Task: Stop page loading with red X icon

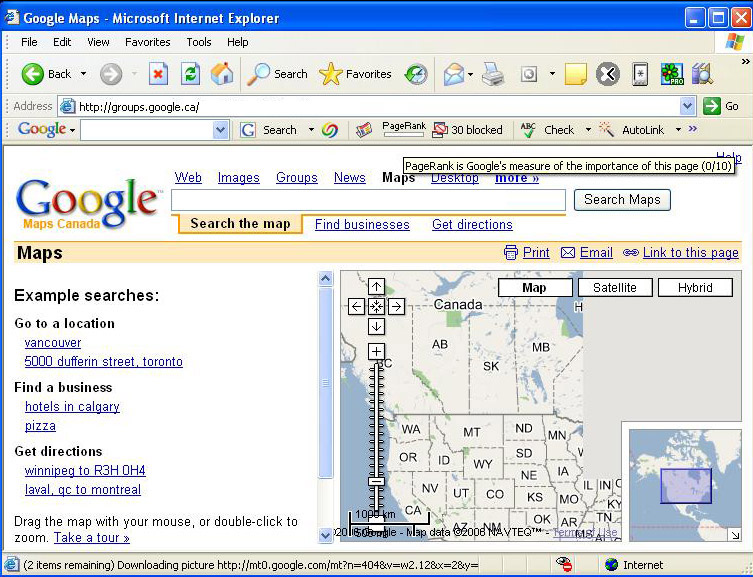Action: pyautogui.click(x=158, y=74)
